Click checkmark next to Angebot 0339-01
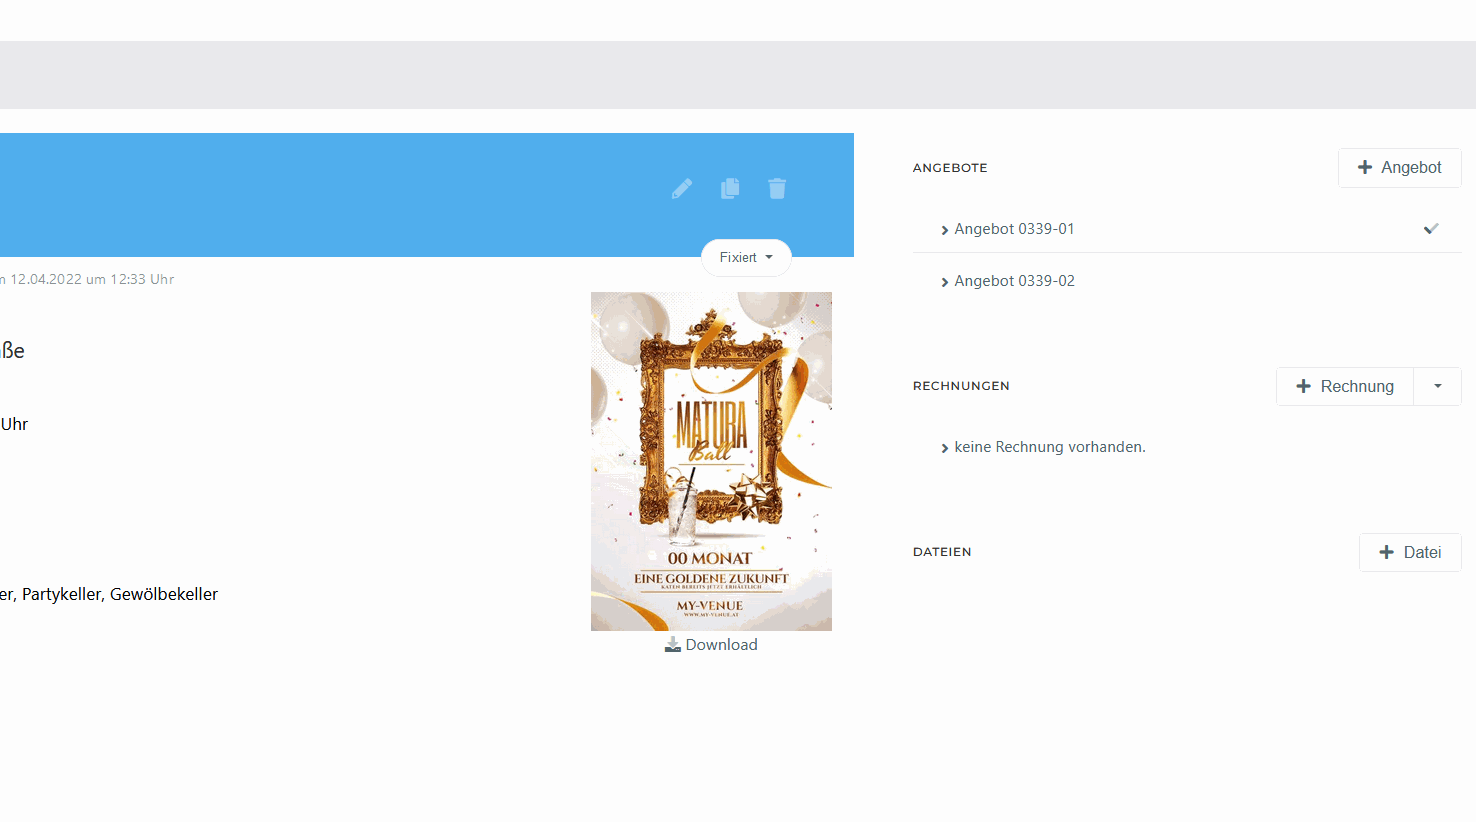This screenshot has width=1476, height=822. click(1431, 229)
